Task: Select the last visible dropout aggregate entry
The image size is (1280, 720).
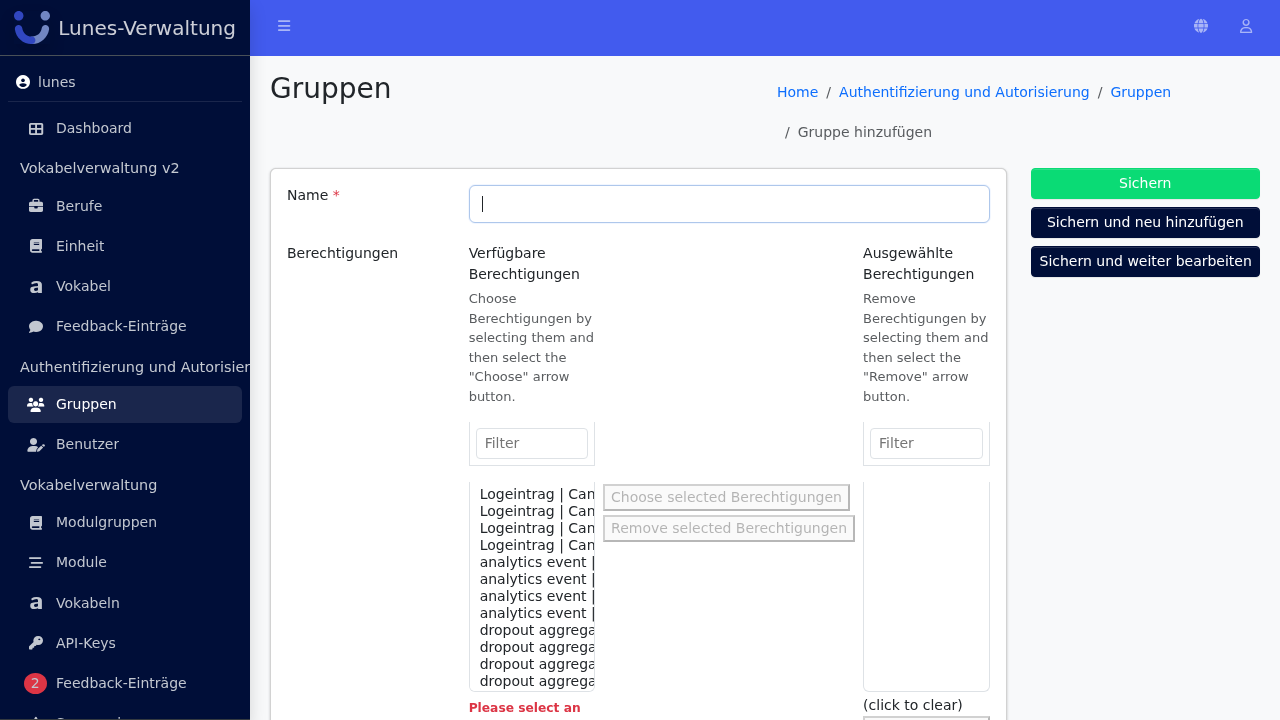Action: [537, 681]
